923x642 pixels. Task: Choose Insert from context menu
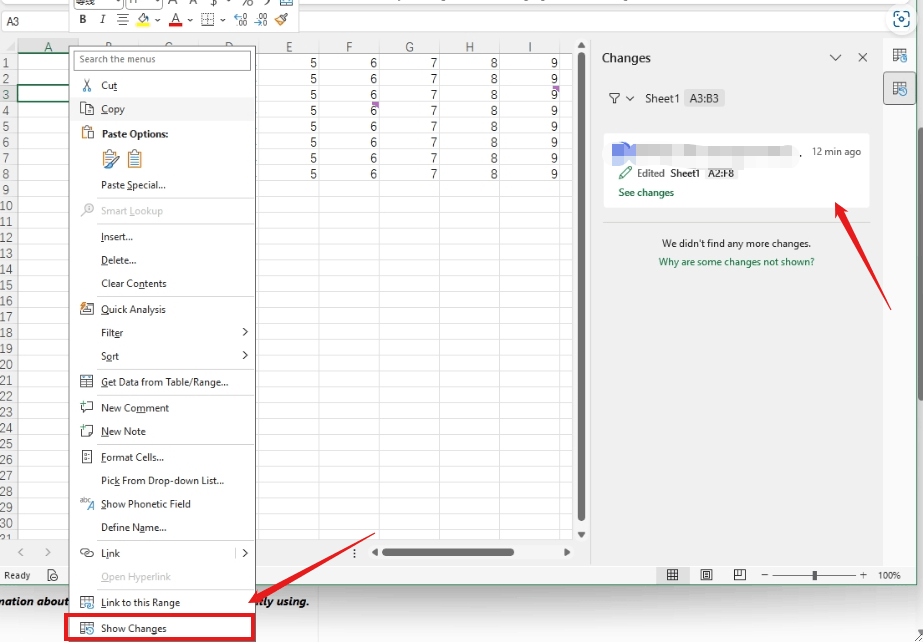pyautogui.click(x=162, y=237)
